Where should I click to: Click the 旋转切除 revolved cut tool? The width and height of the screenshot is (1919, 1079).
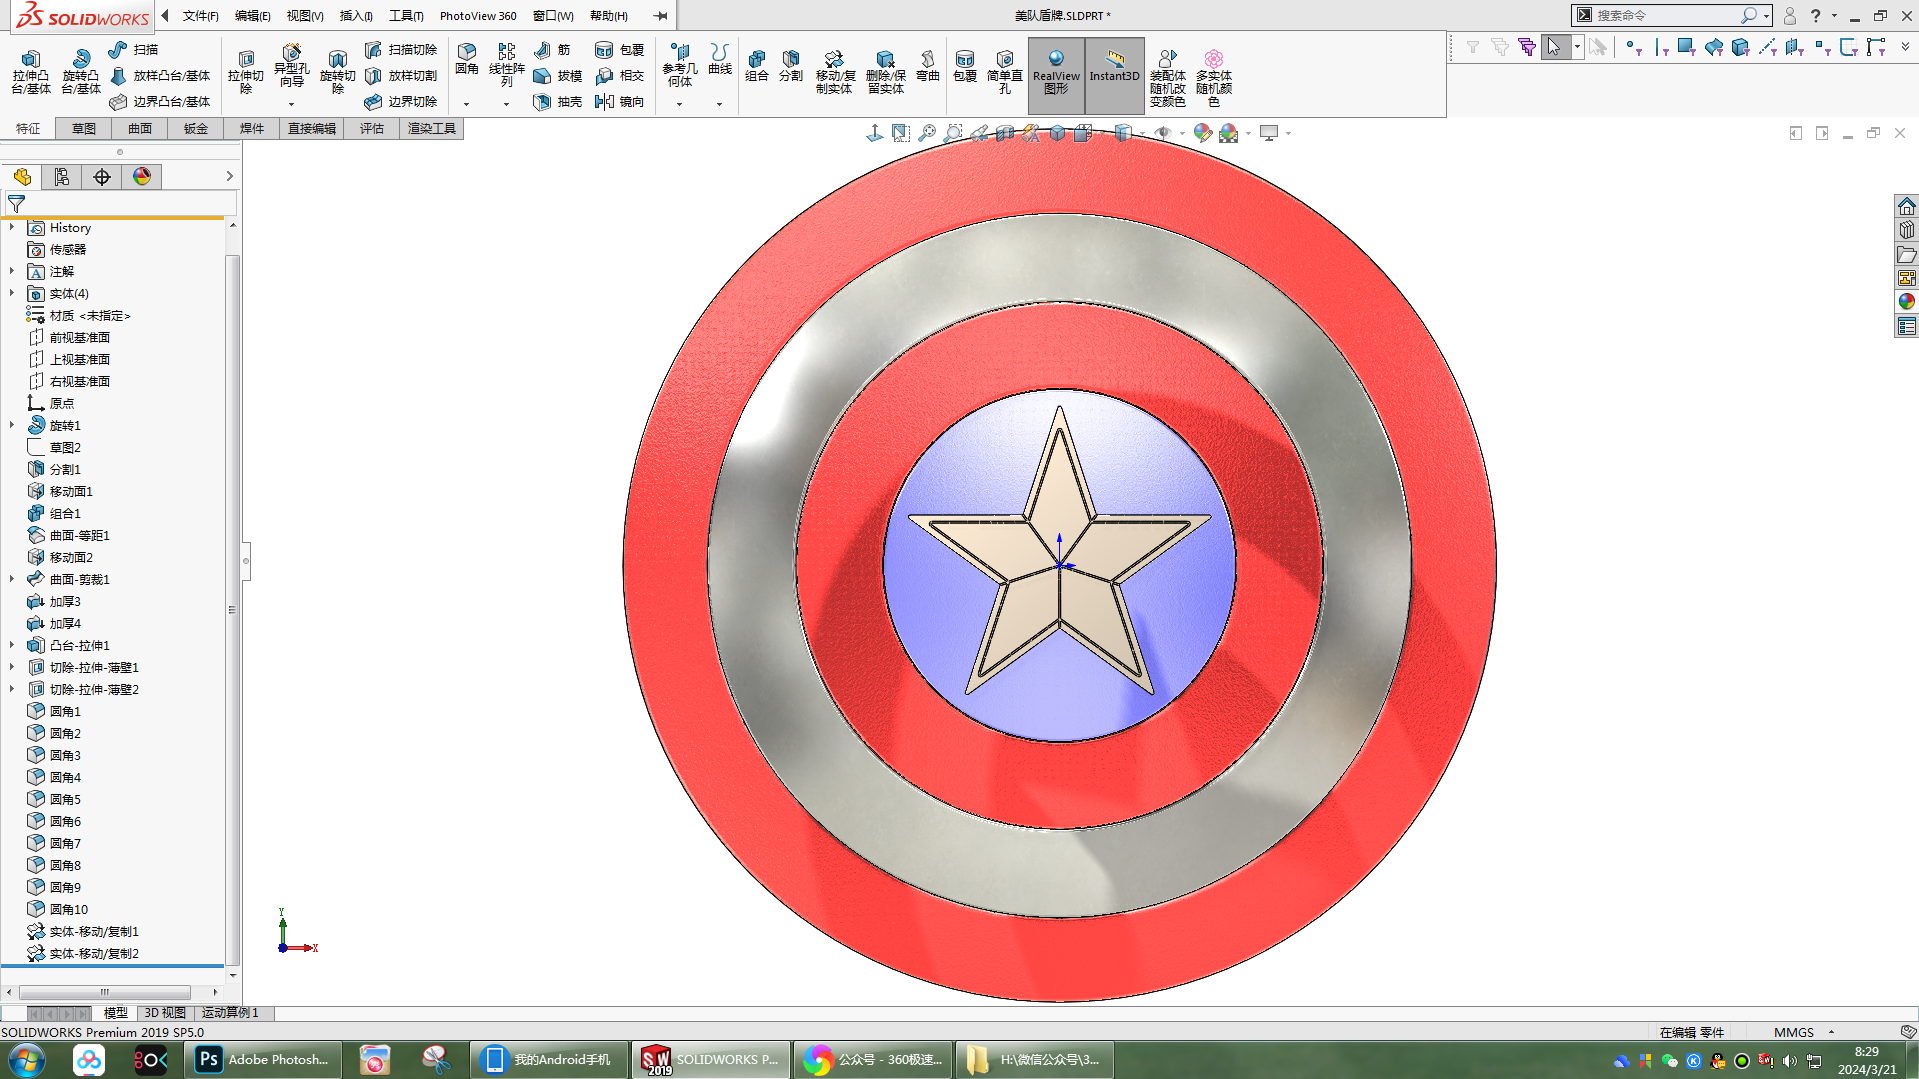click(338, 71)
